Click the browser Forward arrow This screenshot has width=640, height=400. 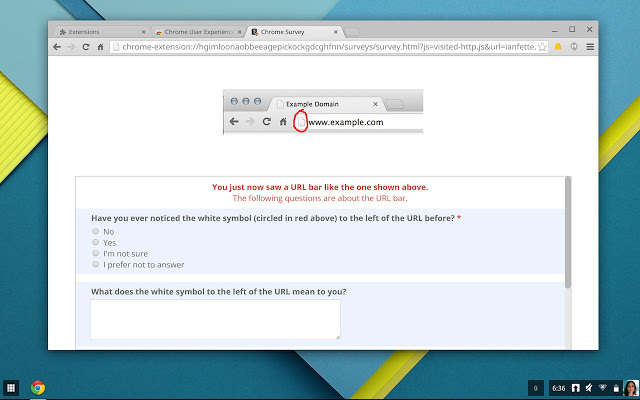[71, 47]
